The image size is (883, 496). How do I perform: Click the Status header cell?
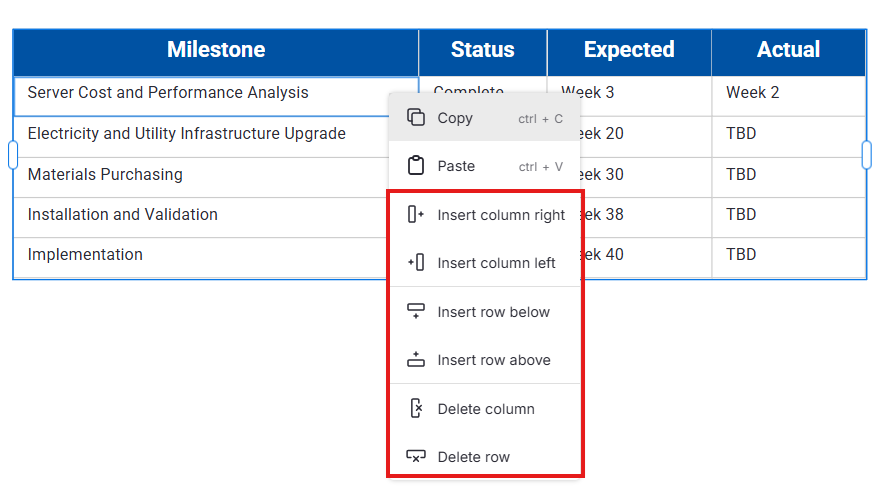pos(482,50)
